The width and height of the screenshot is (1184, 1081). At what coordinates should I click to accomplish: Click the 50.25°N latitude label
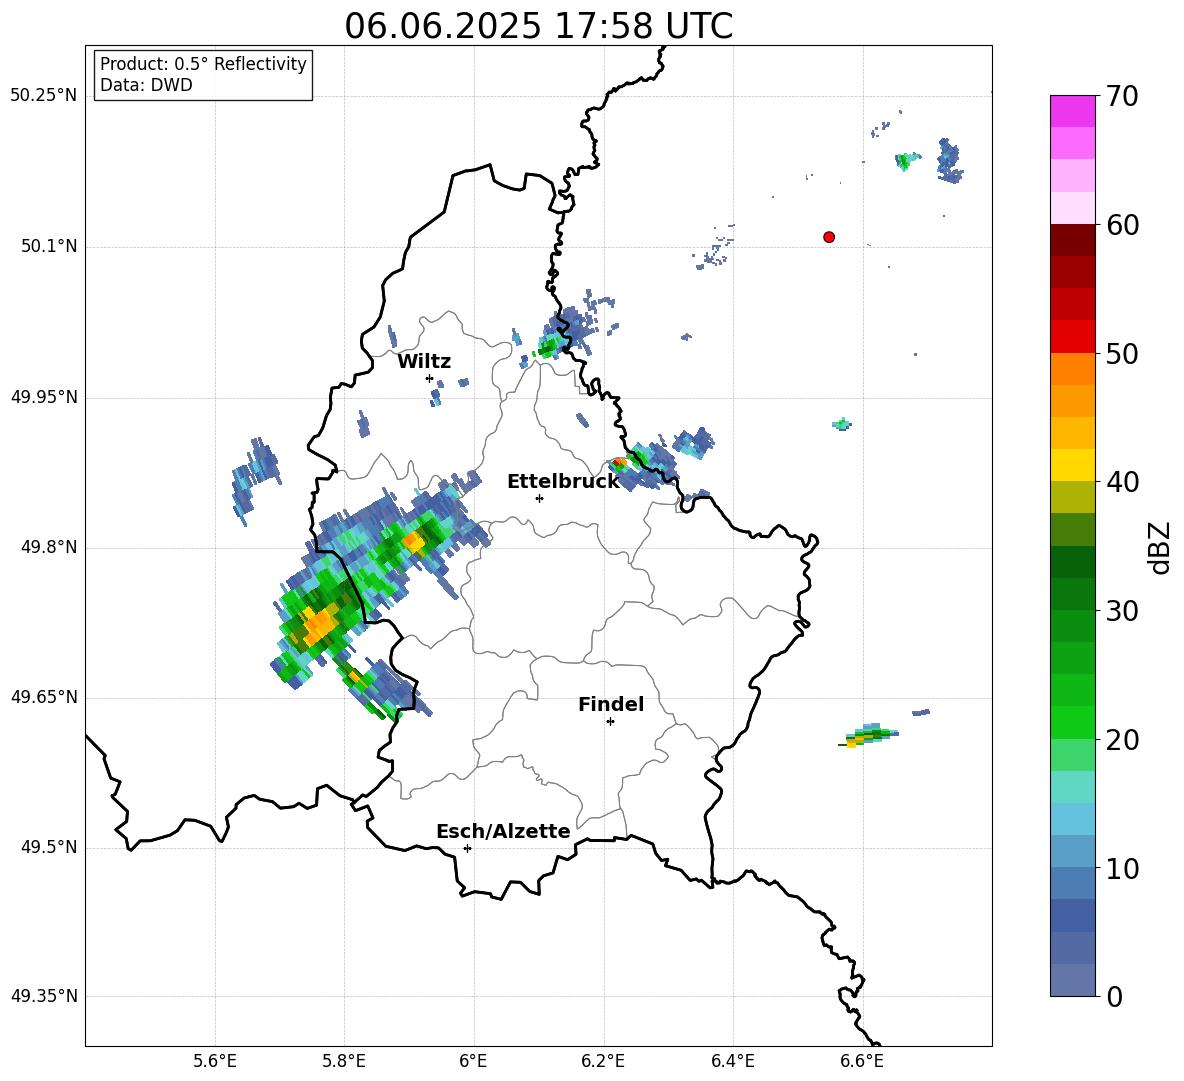tap(44, 96)
